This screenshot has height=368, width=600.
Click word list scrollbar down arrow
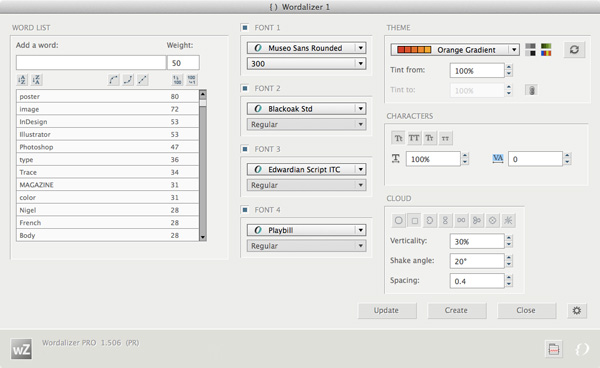(203, 237)
